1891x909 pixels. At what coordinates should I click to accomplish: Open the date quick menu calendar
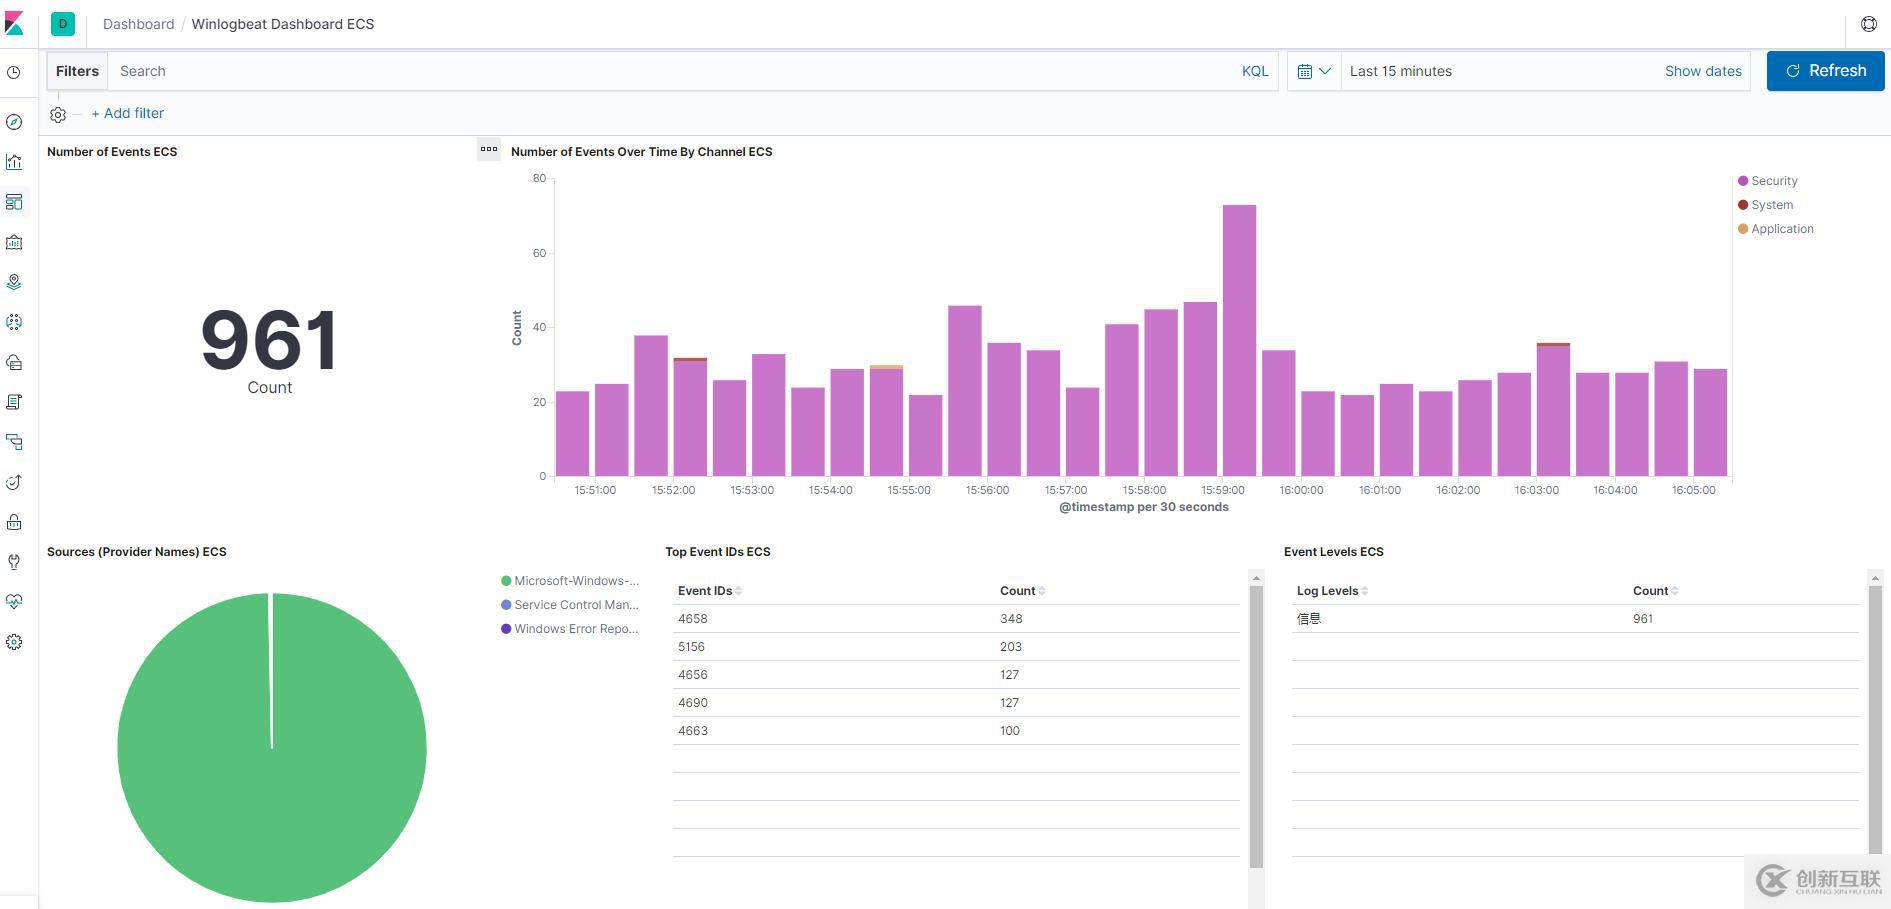coord(1314,71)
